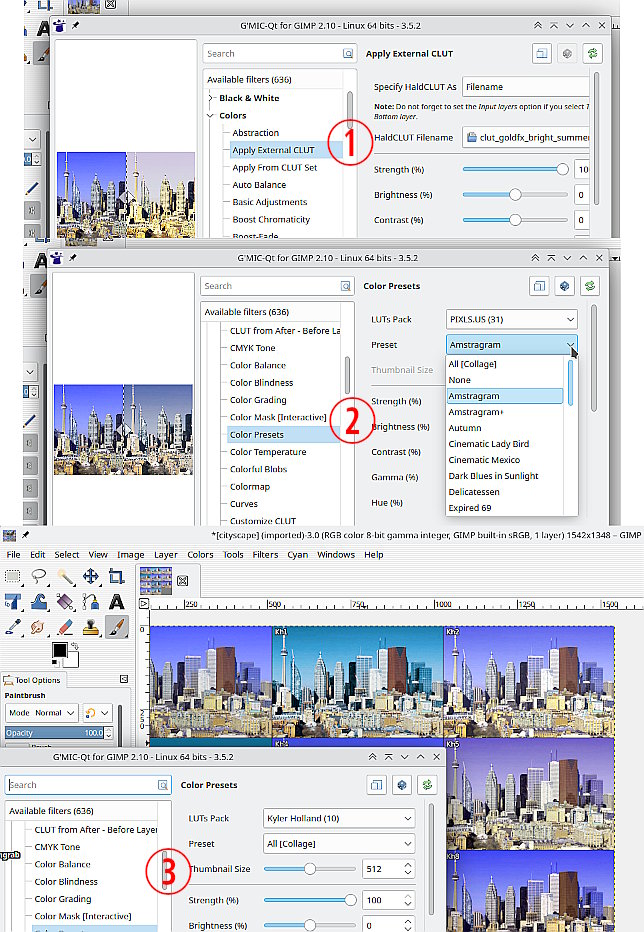Select Color Presets filter in PIXLS.US window
The width and height of the screenshot is (644, 932).
[257, 434]
